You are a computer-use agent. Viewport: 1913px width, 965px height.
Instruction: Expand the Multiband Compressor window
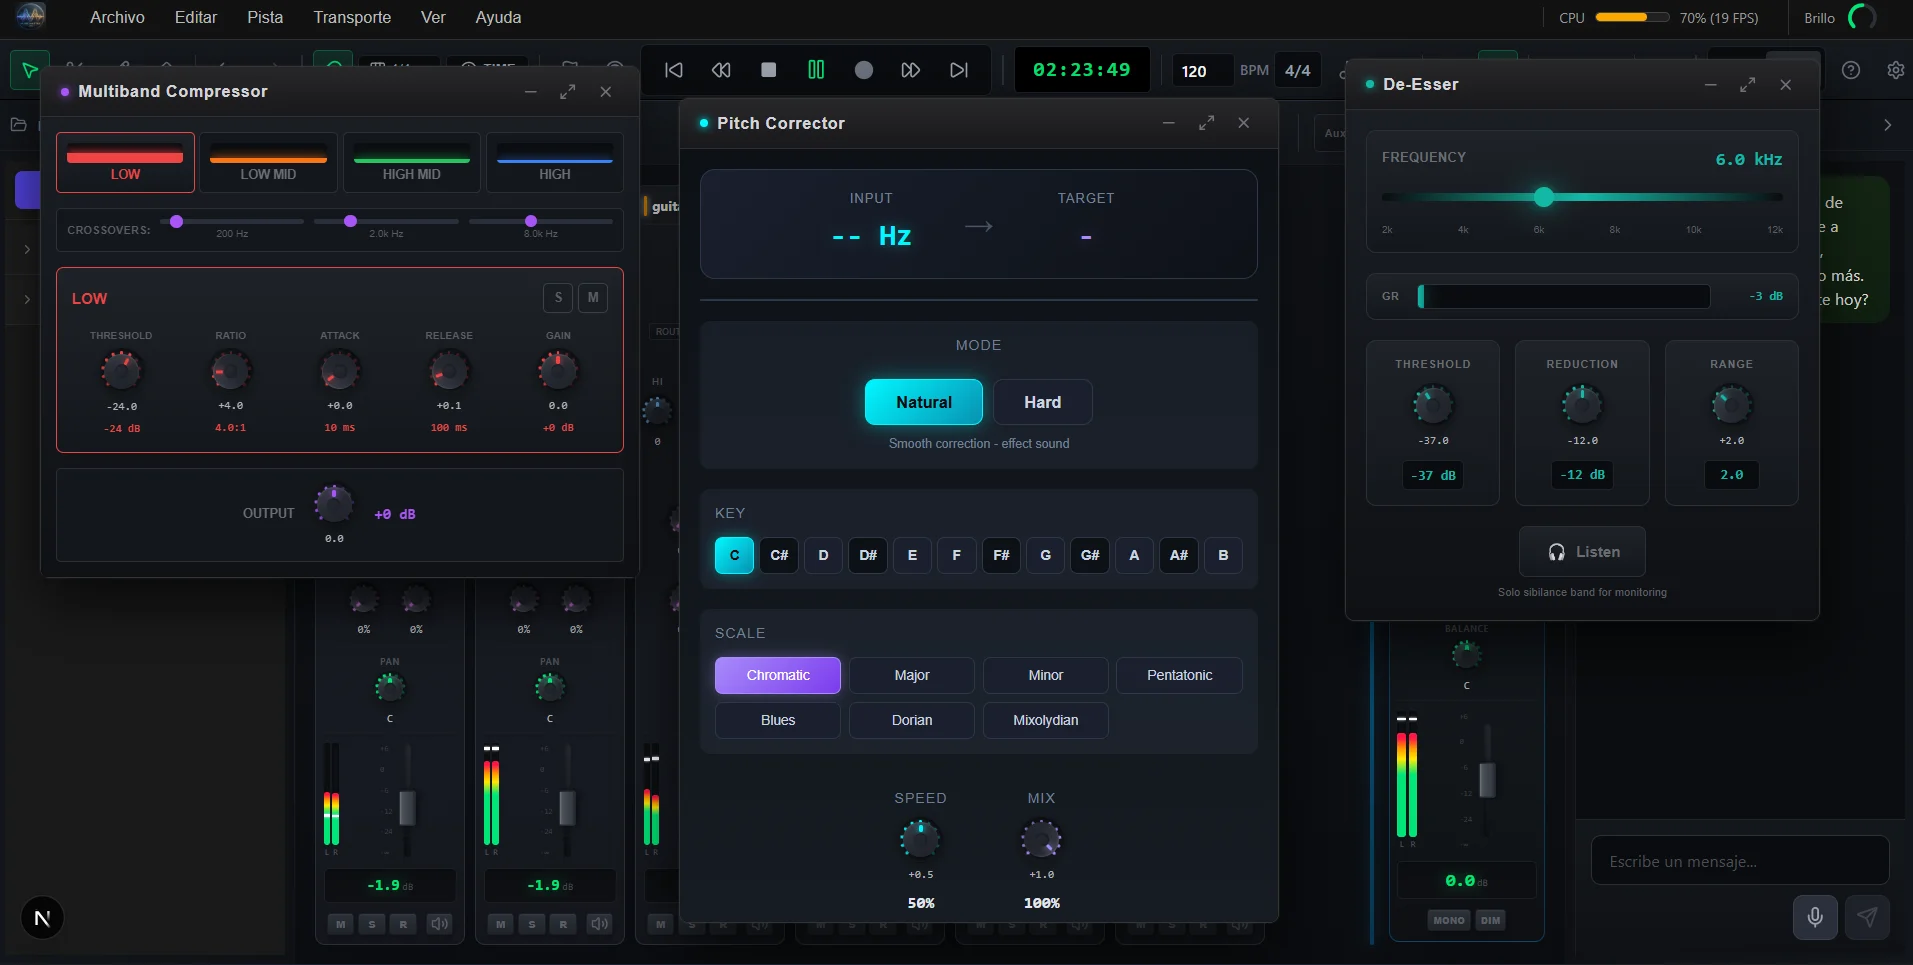567,92
